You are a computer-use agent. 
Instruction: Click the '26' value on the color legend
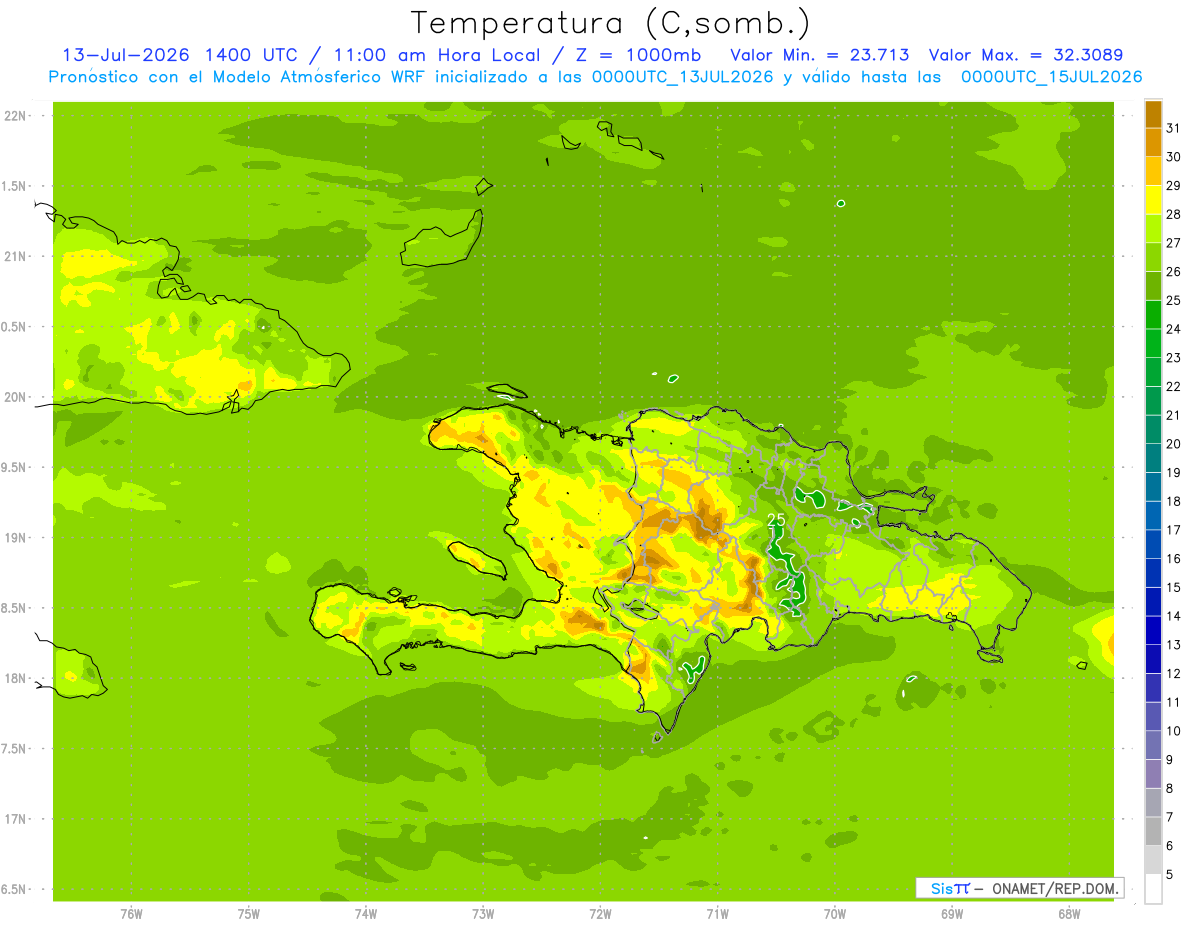pyautogui.click(x=1174, y=271)
